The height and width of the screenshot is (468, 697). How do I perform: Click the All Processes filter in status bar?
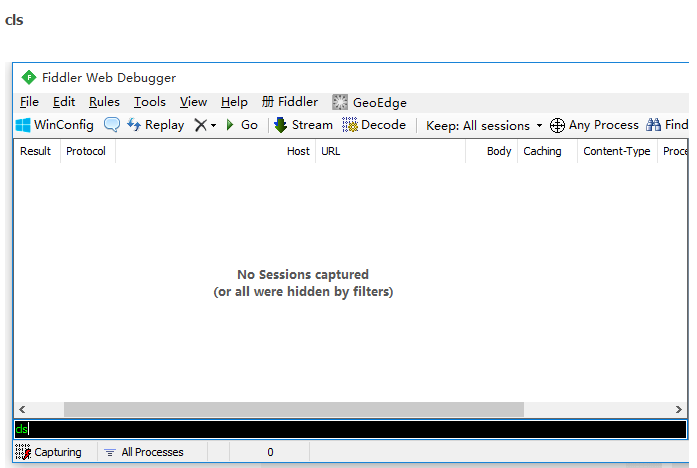144,452
